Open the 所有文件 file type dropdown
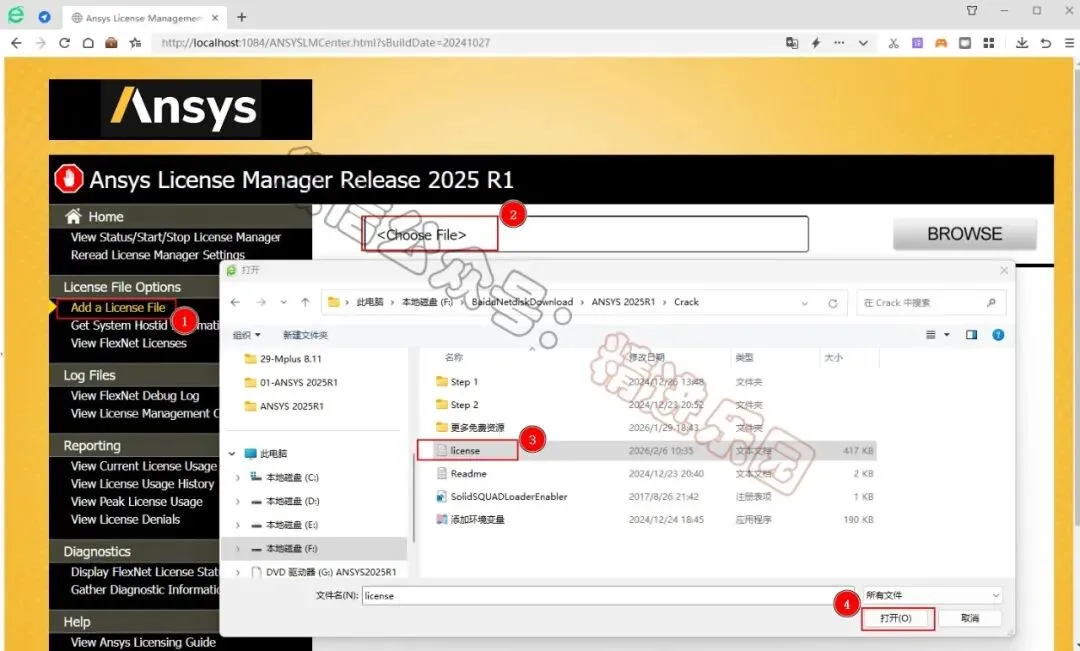The image size is (1080, 651). pos(933,595)
